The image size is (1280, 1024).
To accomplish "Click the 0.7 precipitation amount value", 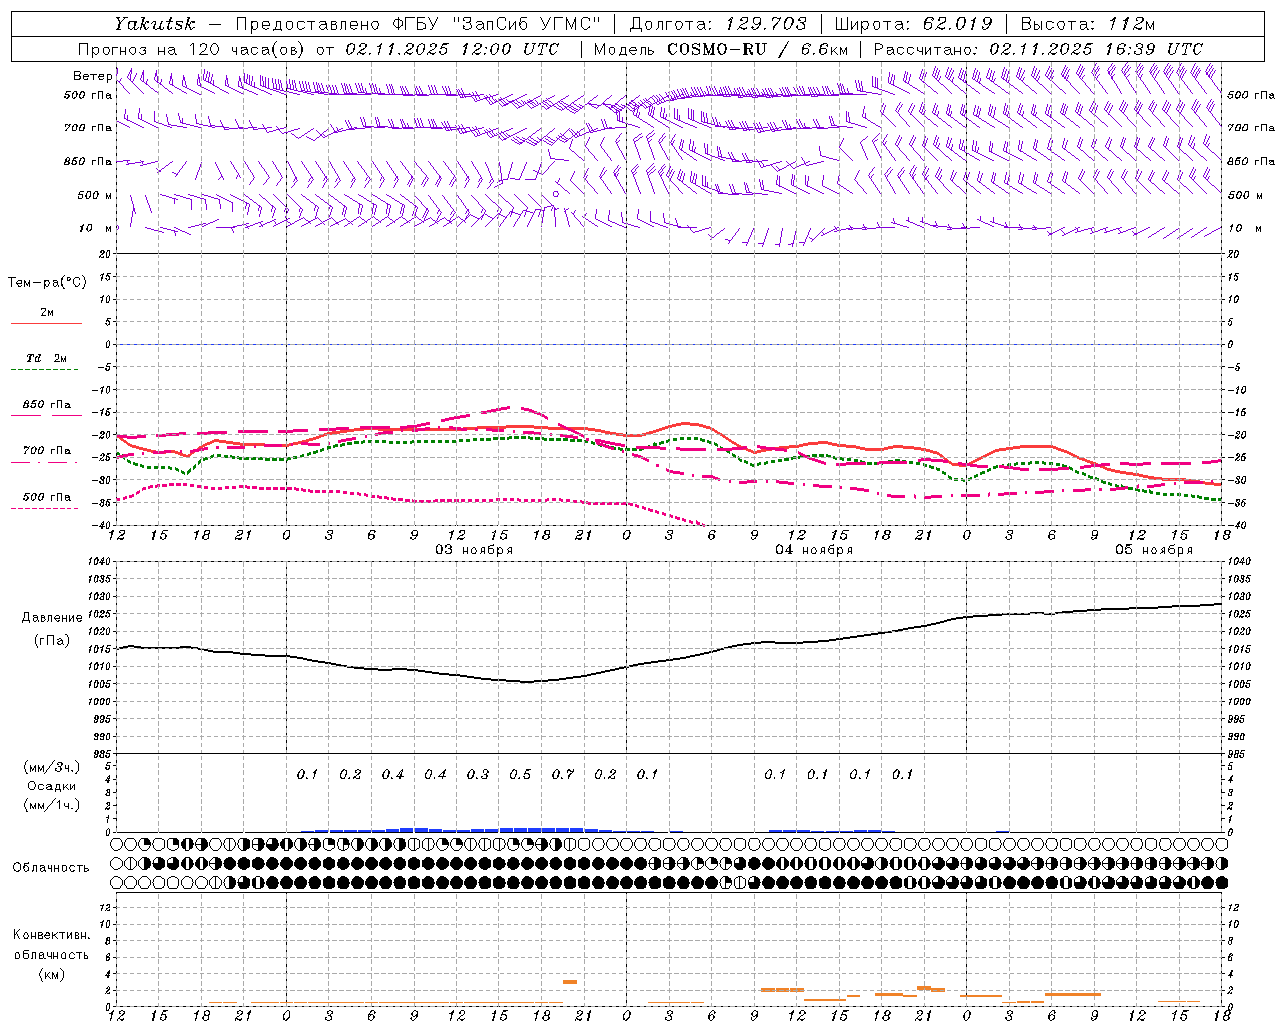I will click(563, 774).
